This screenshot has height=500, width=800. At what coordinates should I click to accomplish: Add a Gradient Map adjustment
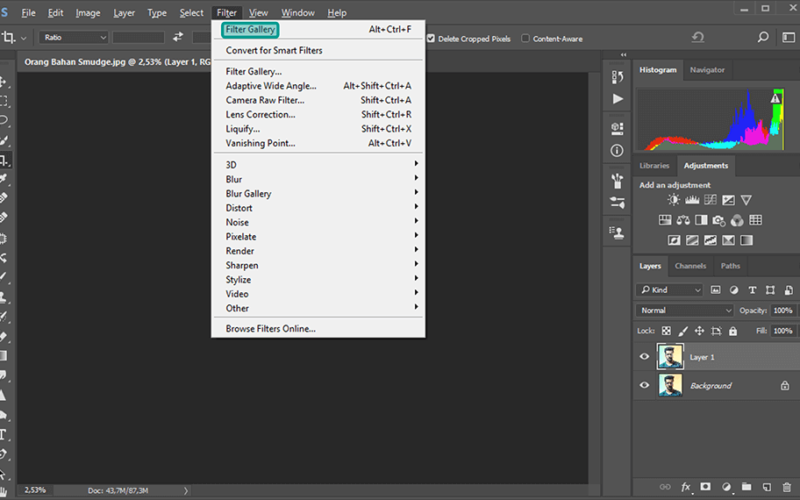746,240
